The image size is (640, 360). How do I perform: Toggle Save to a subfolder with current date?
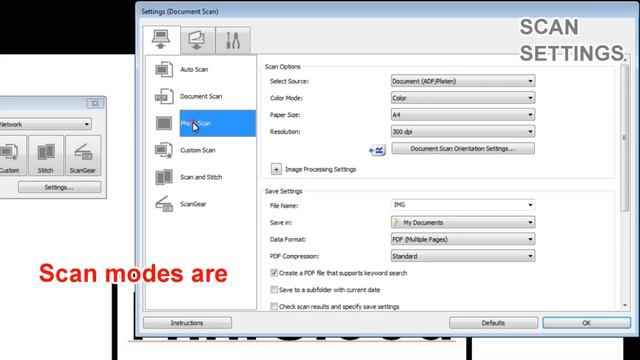tap(274, 289)
